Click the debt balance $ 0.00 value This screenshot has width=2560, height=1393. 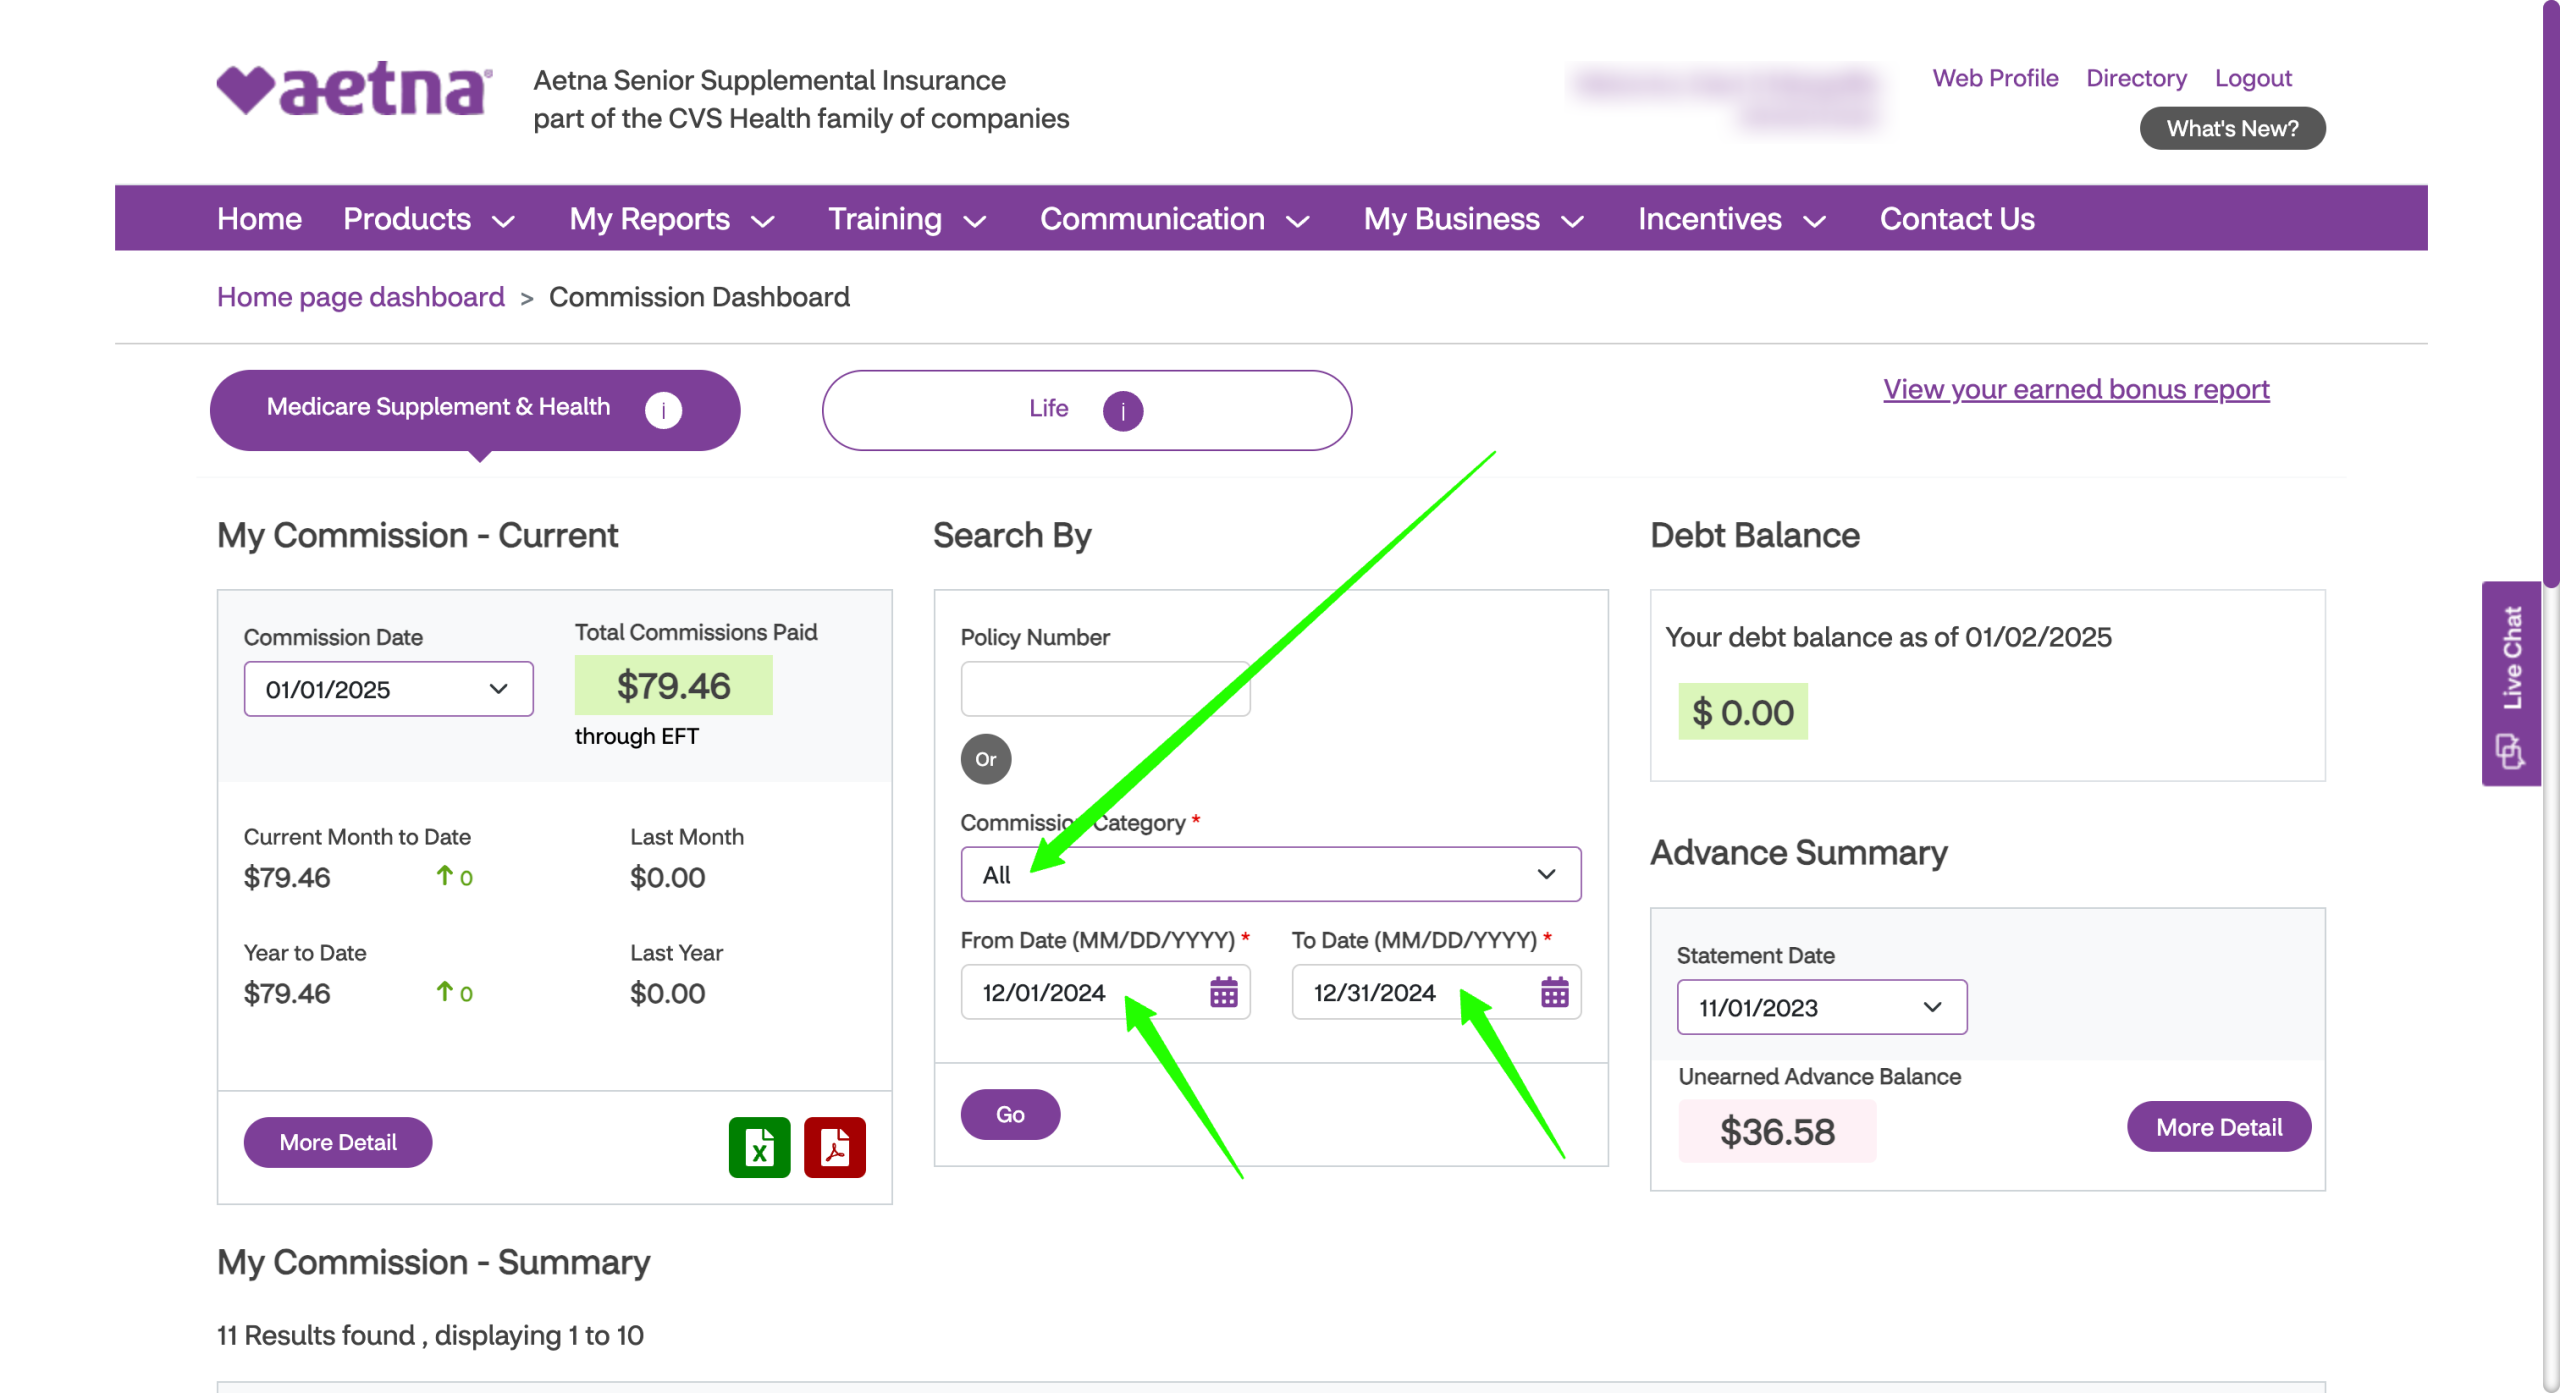click(1742, 712)
